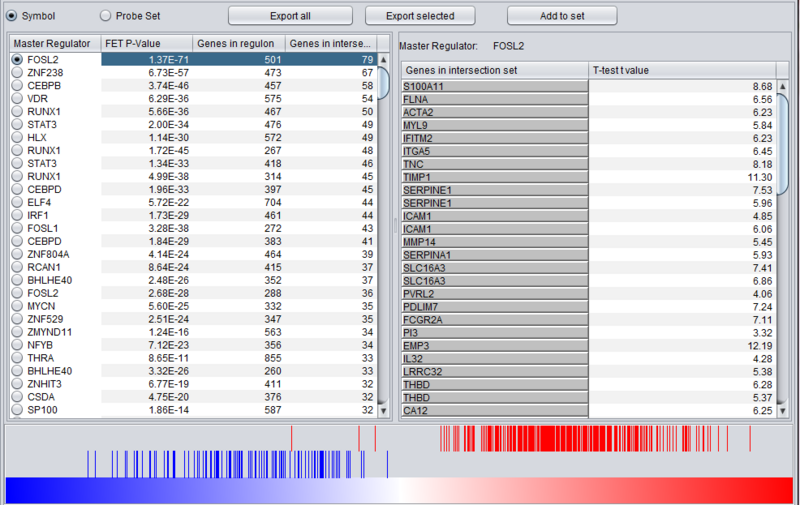Click the regulator table scrollbar thumb
This screenshot has height=505, width=800.
(x=383, y=83)
